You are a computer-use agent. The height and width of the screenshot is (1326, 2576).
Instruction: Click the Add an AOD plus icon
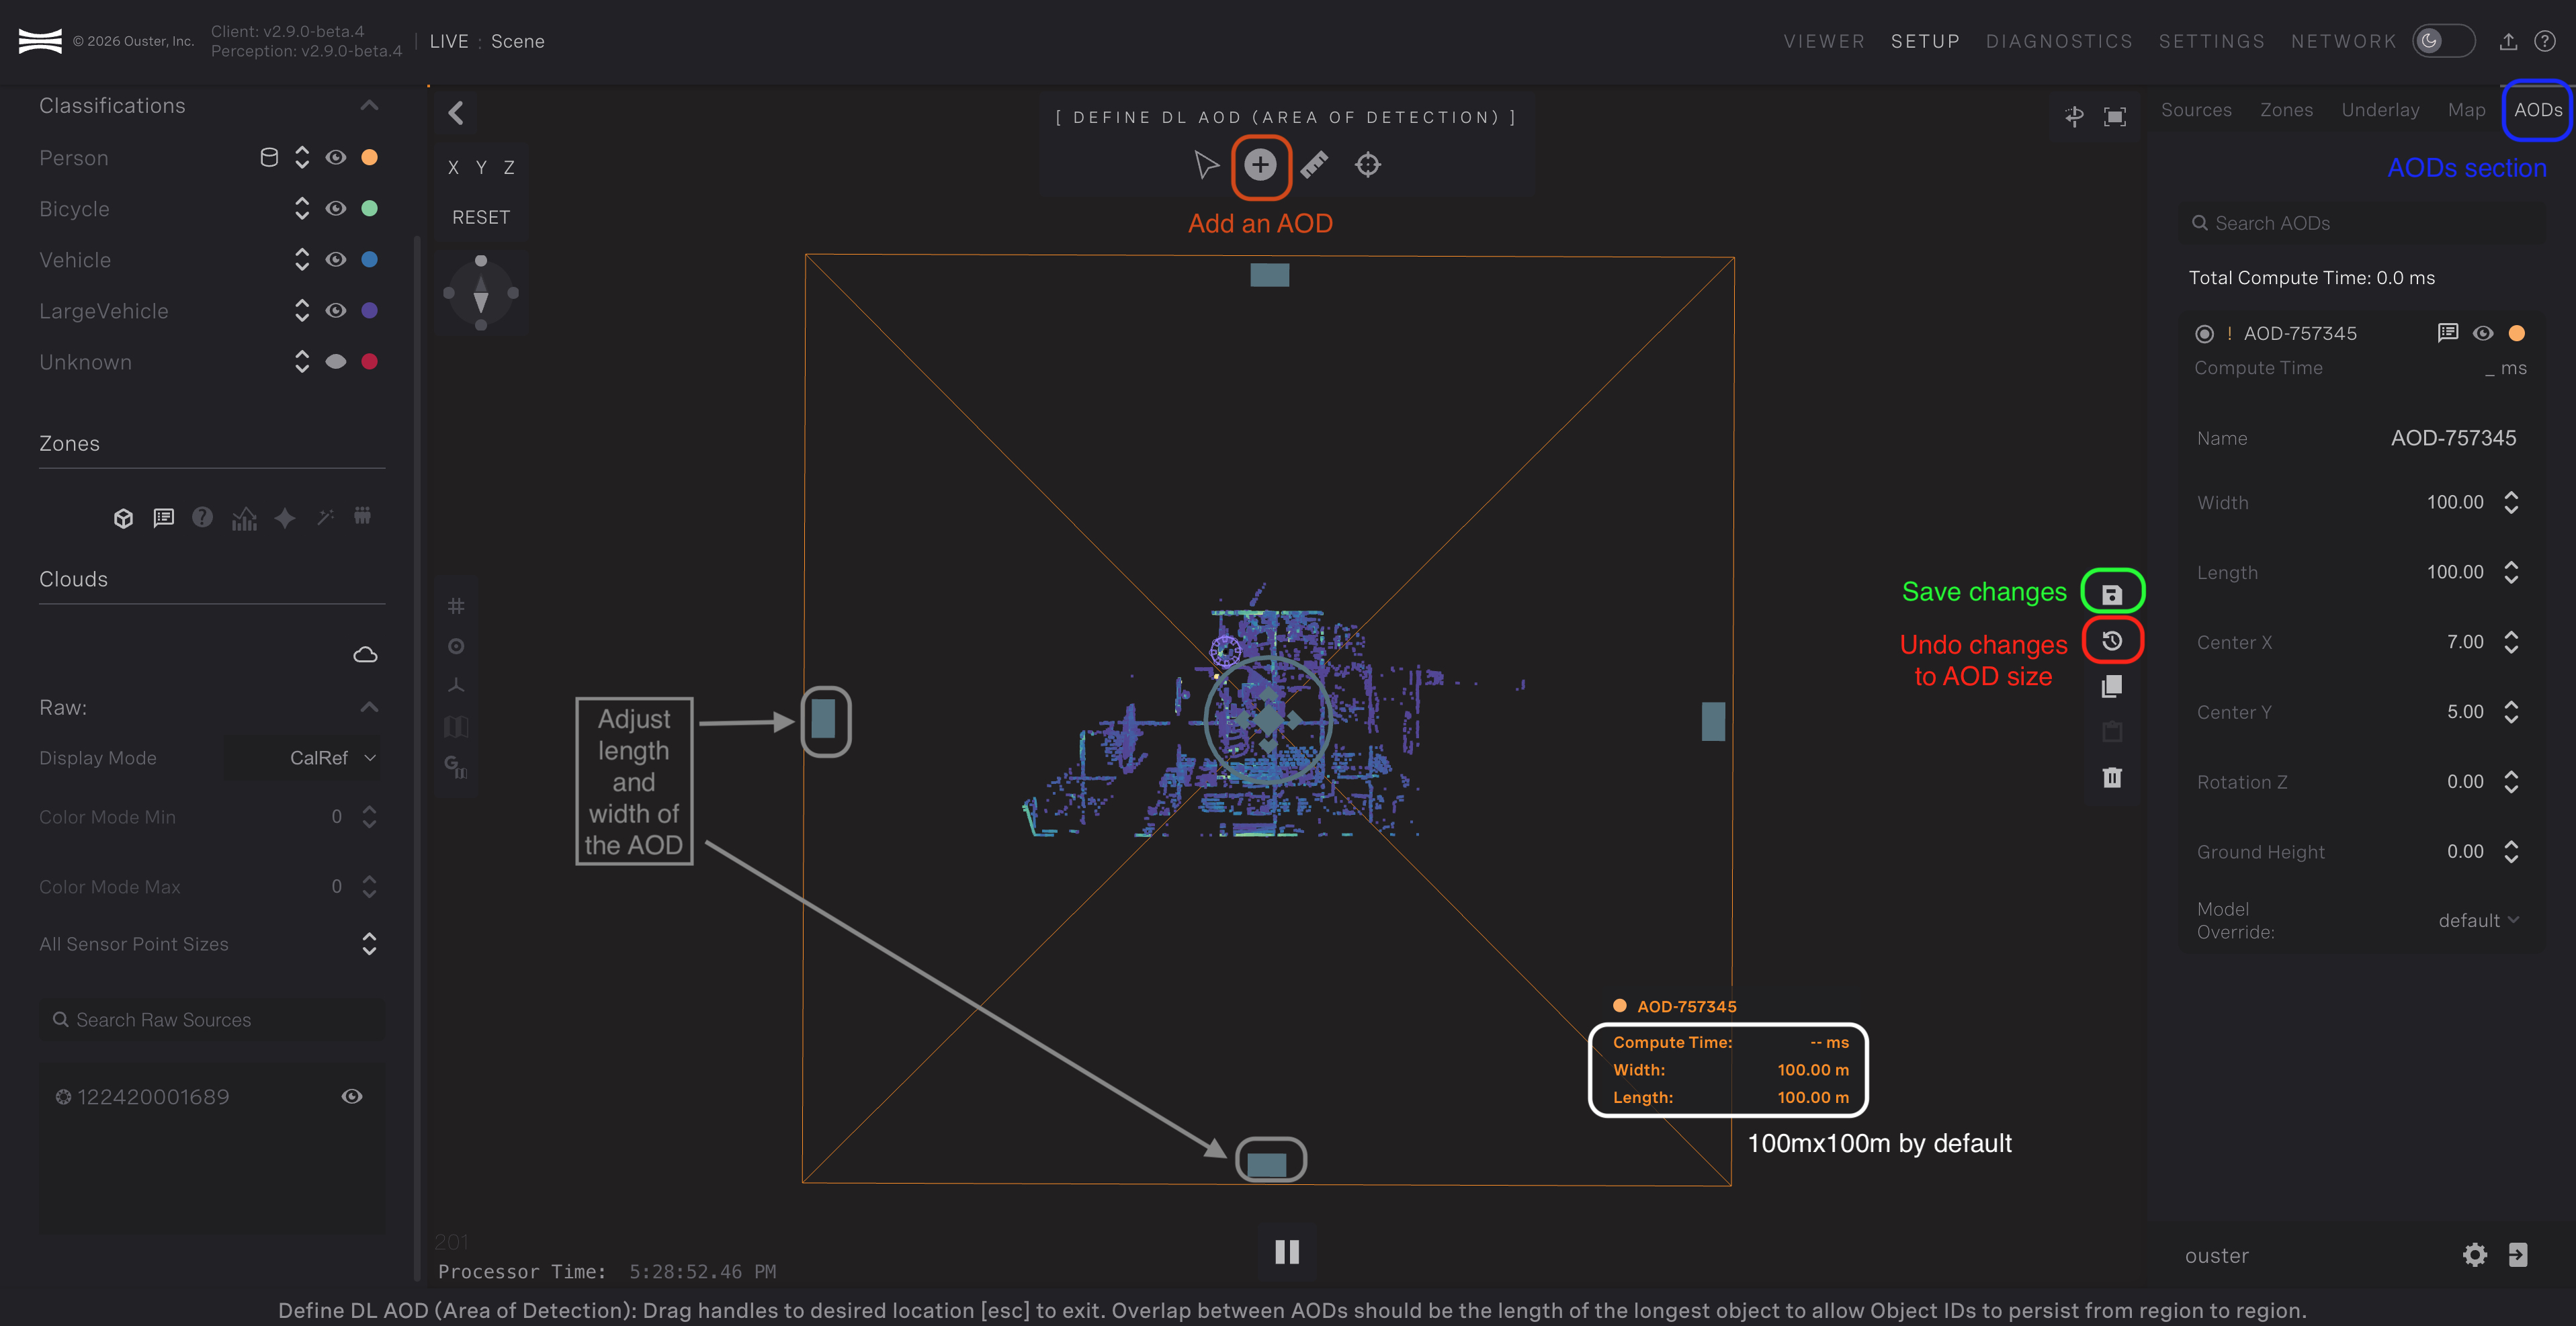(1260, 165)
